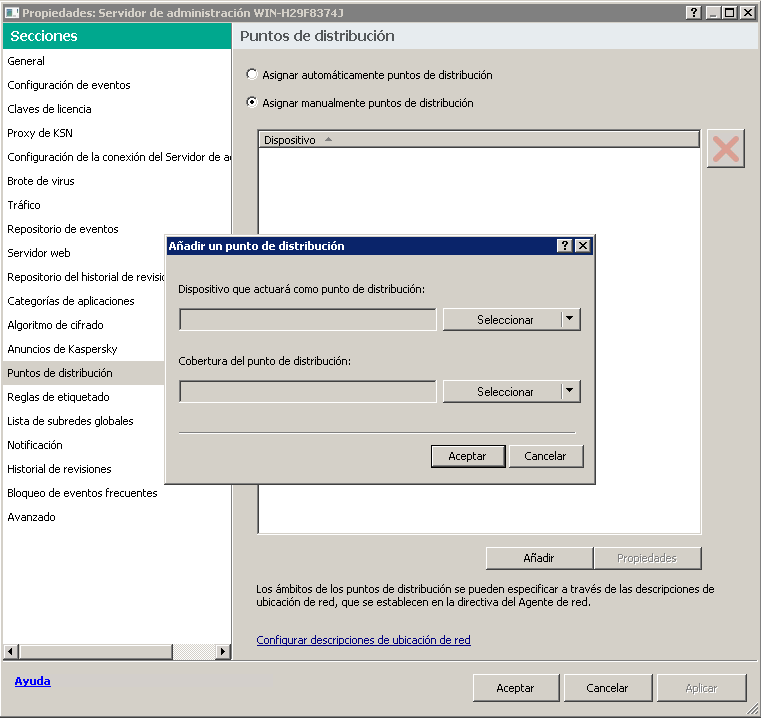
Task: Open Configuración de la conexión del Servidor section
Action: pos(116,157)
